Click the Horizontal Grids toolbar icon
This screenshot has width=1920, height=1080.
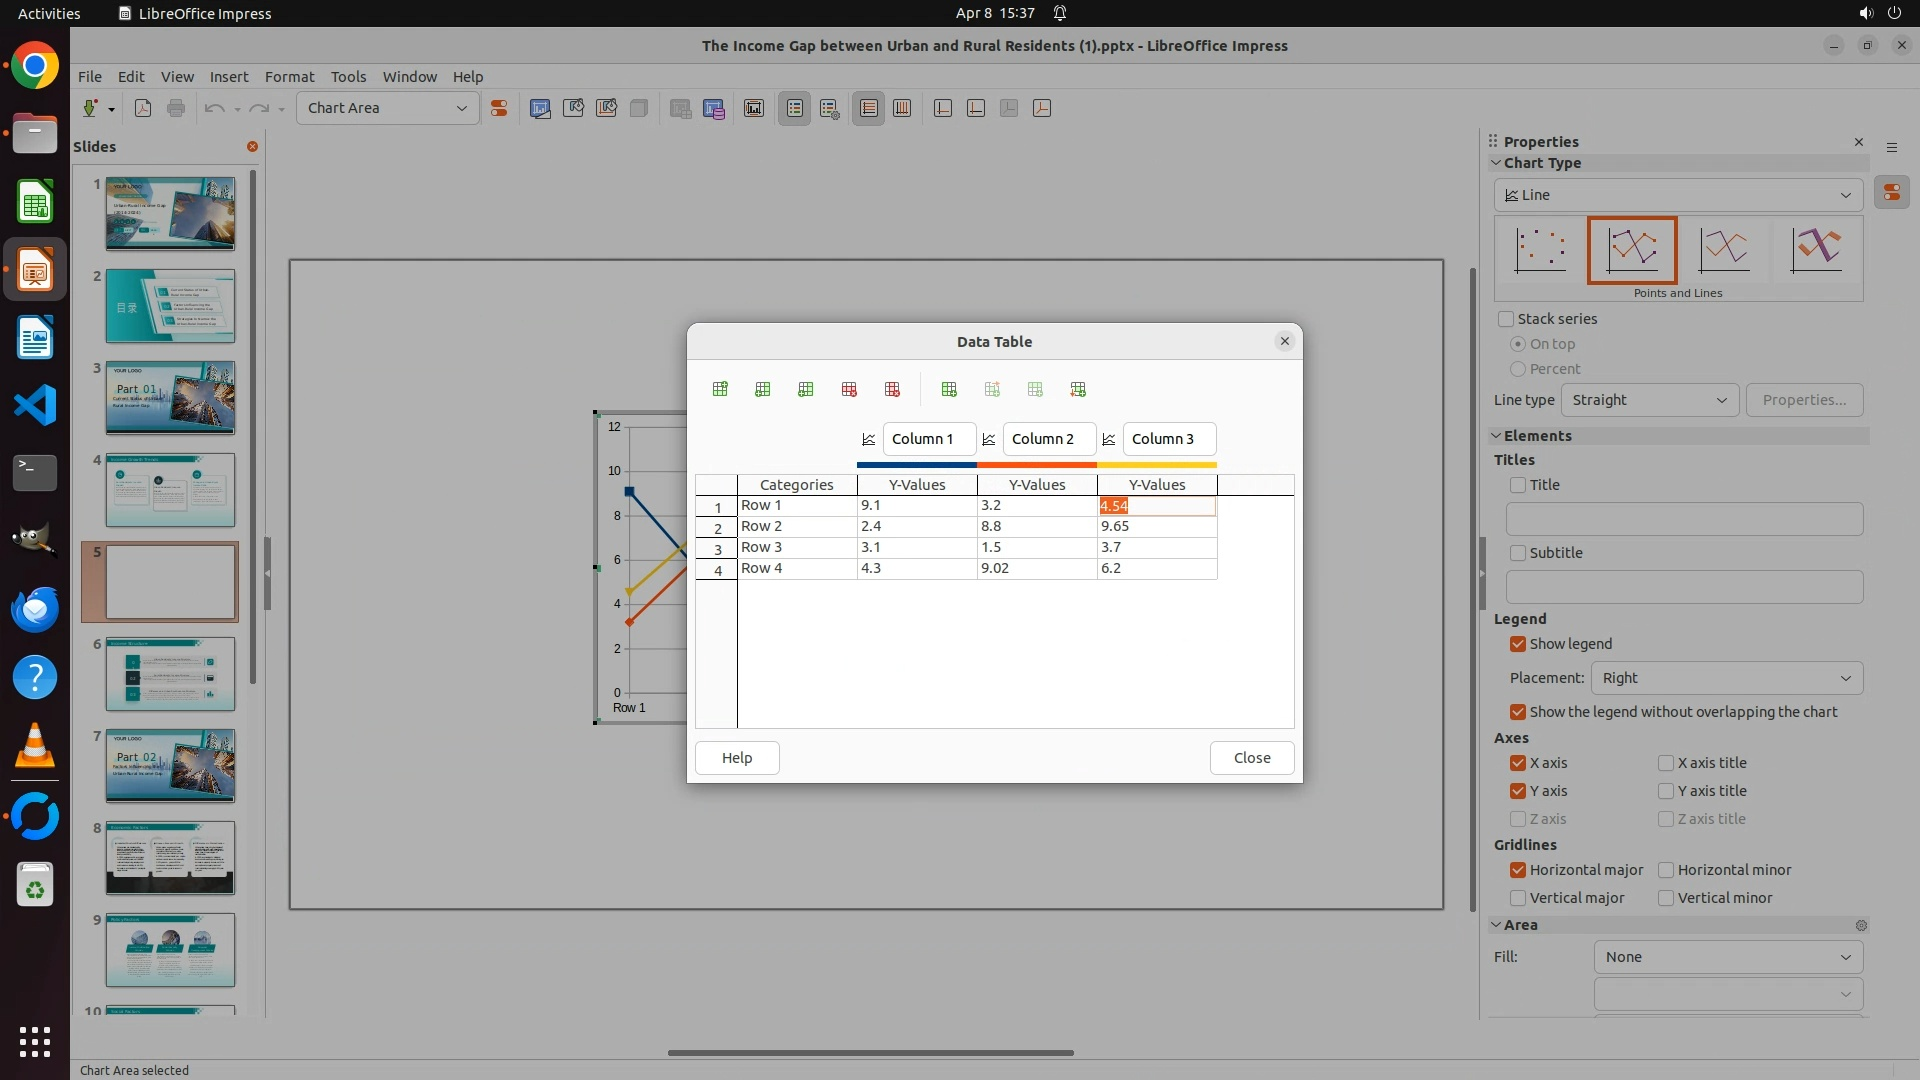869,108
